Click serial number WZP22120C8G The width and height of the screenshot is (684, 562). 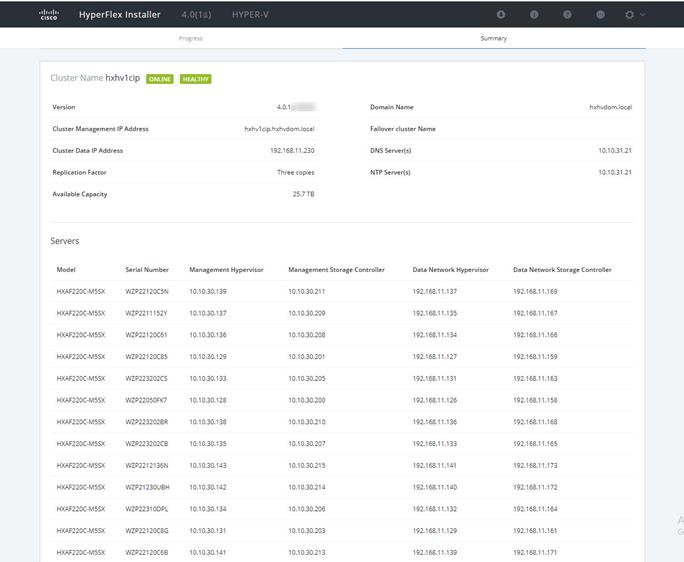point(147,531)
